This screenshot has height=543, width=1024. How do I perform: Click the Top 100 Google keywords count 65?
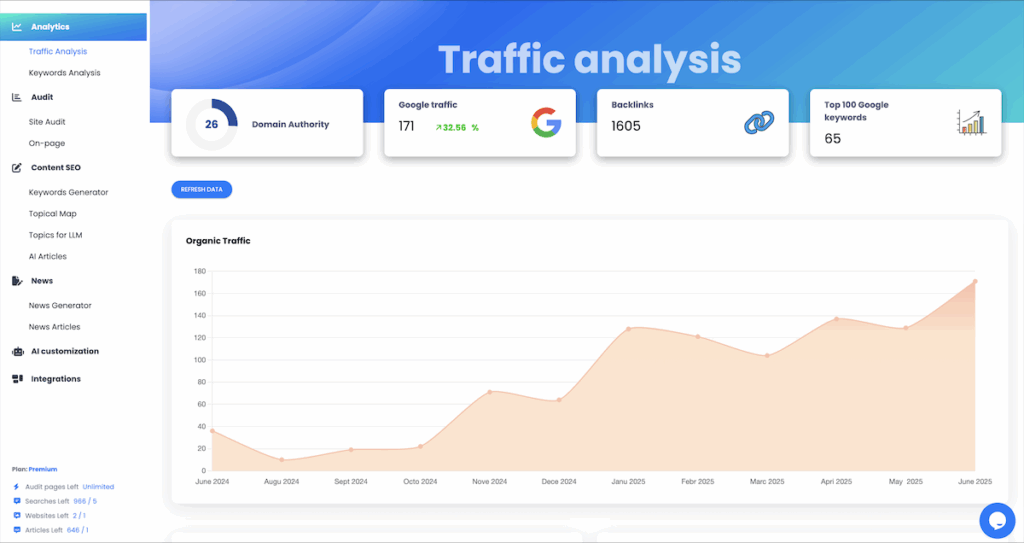(x=833, y=139)
